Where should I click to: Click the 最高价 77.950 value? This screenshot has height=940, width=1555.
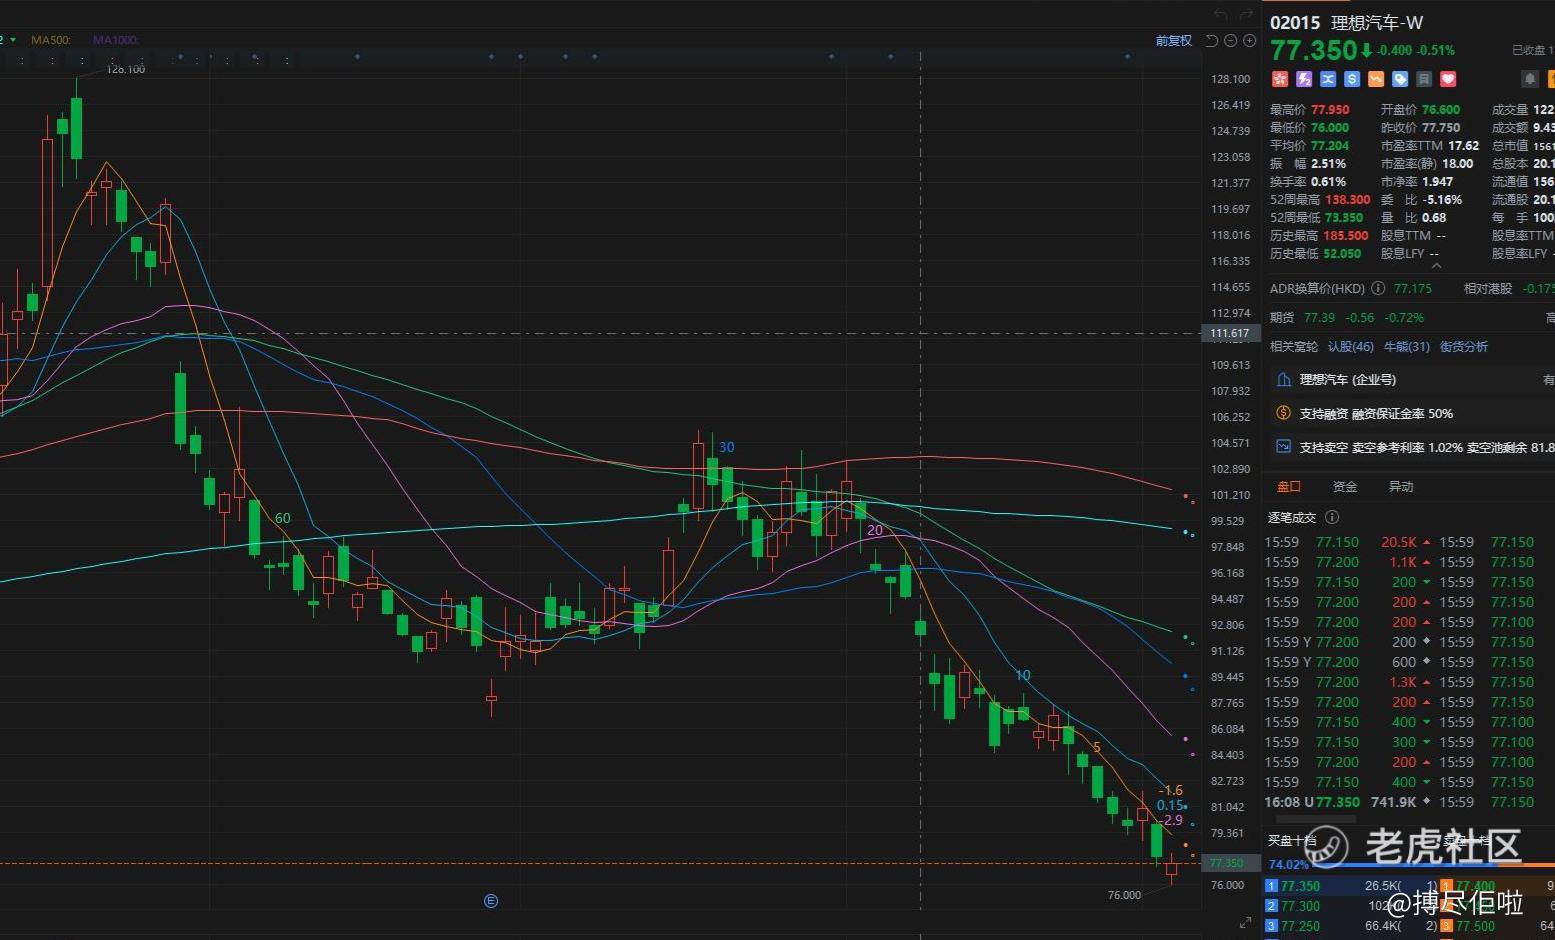[x=1330, y=110]
